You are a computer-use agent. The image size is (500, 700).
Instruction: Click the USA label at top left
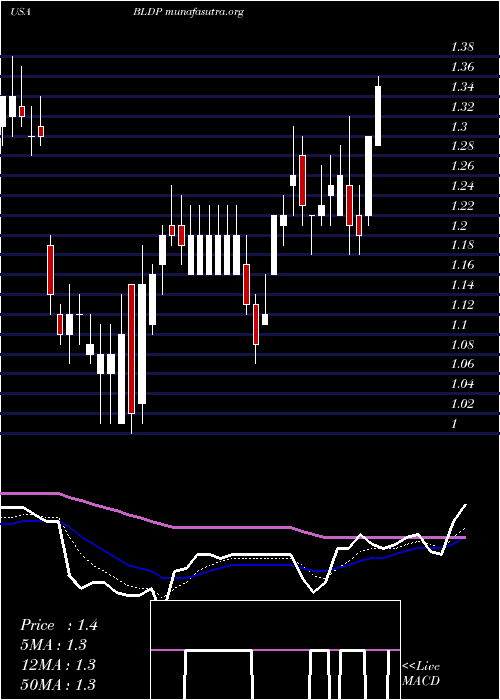(20, 12)
